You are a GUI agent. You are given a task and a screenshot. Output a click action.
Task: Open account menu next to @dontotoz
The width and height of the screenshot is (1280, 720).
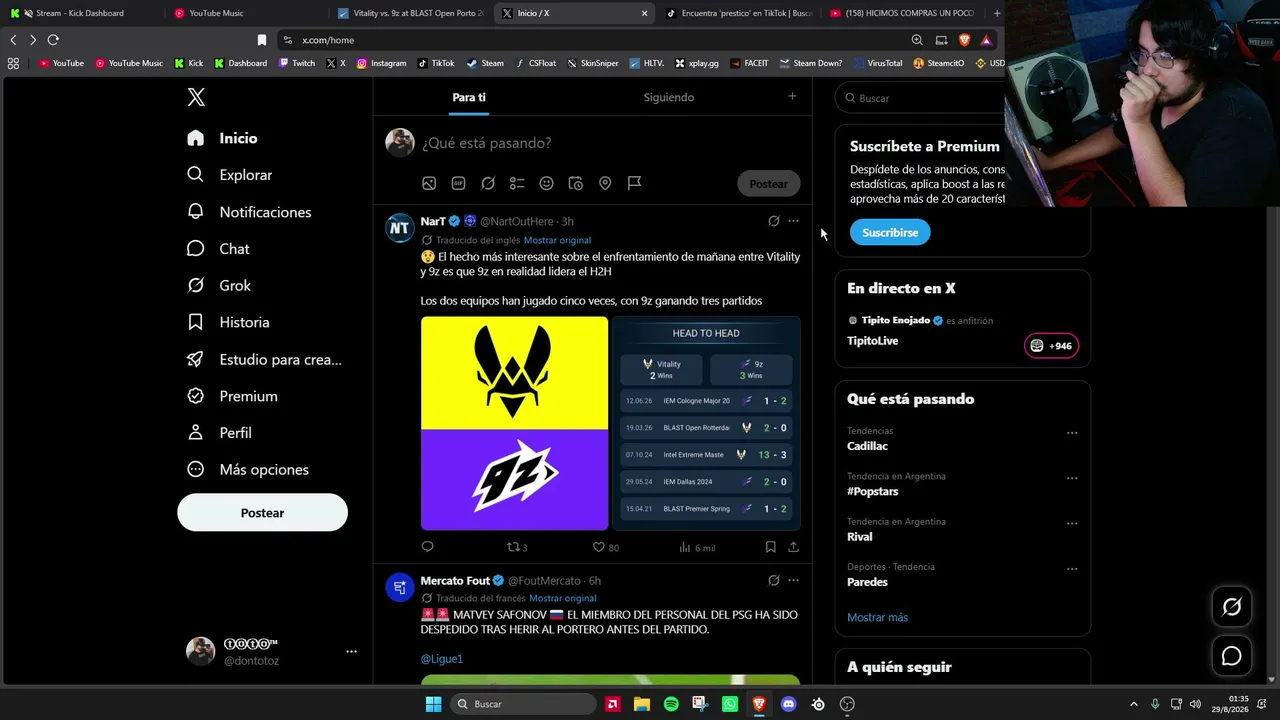click(x=351, y=651)
